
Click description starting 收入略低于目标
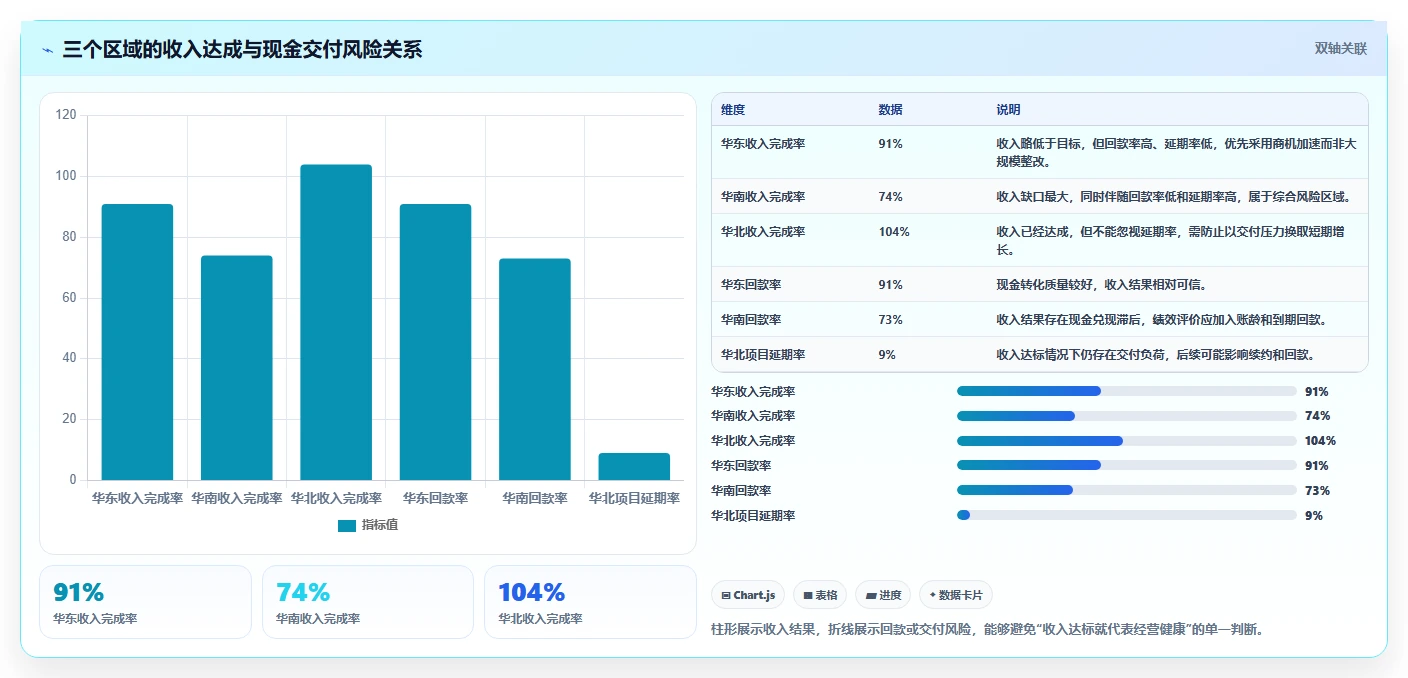(x=1176, y=153)
